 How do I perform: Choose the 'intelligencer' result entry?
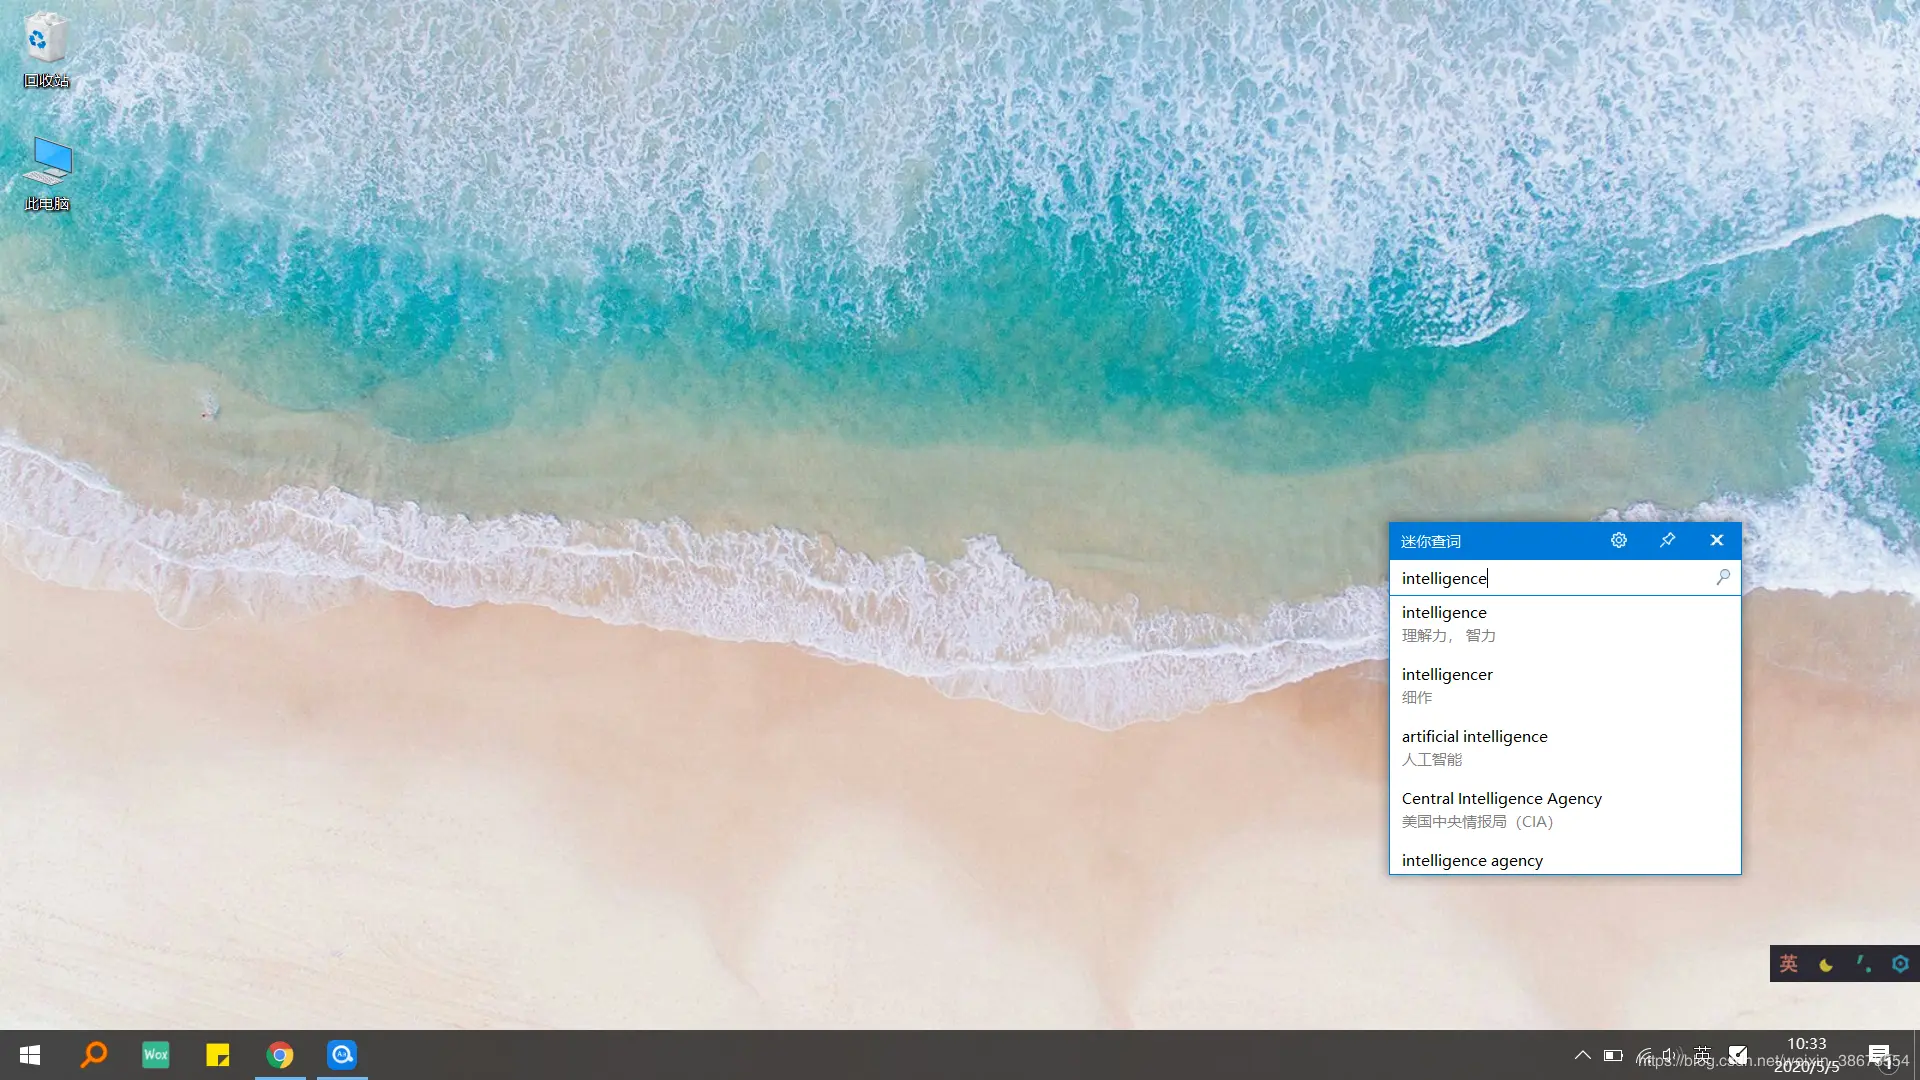(x=1447, y=685)
